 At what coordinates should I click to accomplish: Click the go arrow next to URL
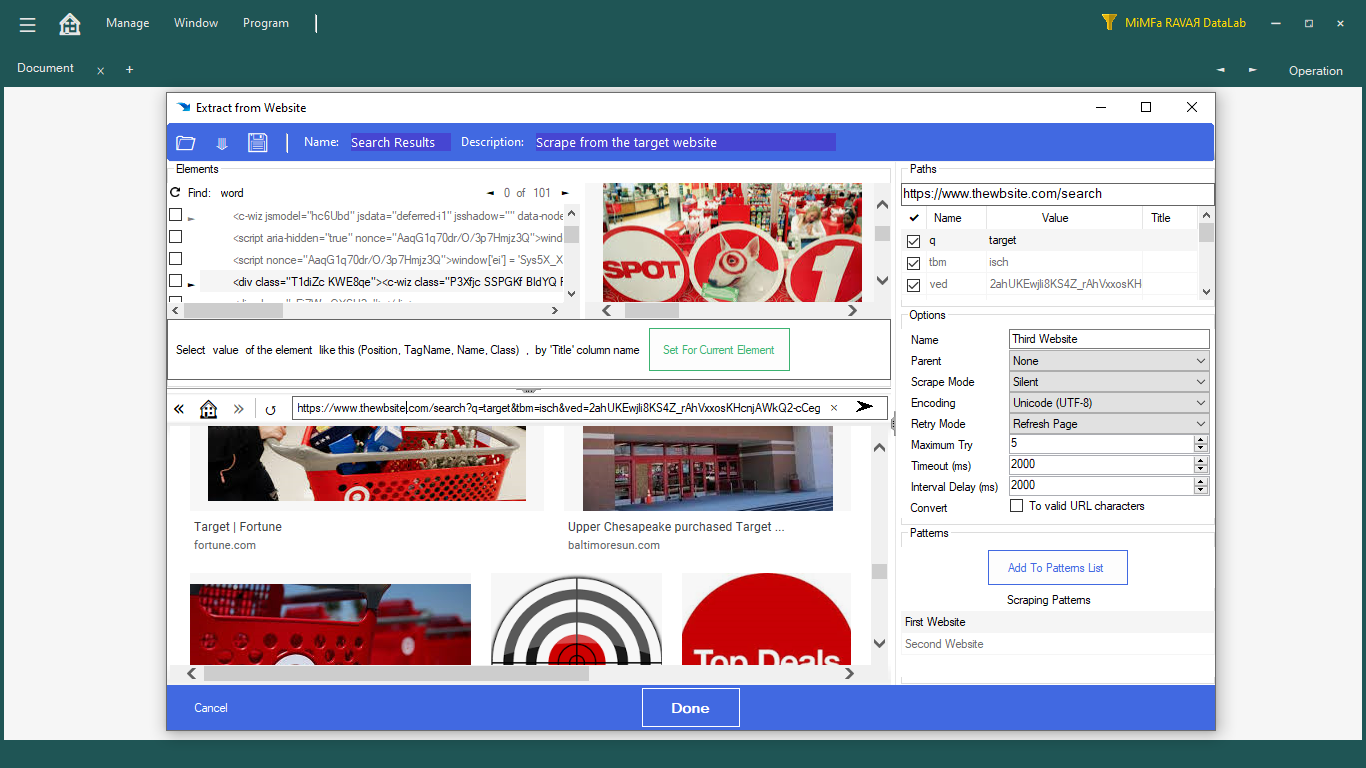point(864,407)
